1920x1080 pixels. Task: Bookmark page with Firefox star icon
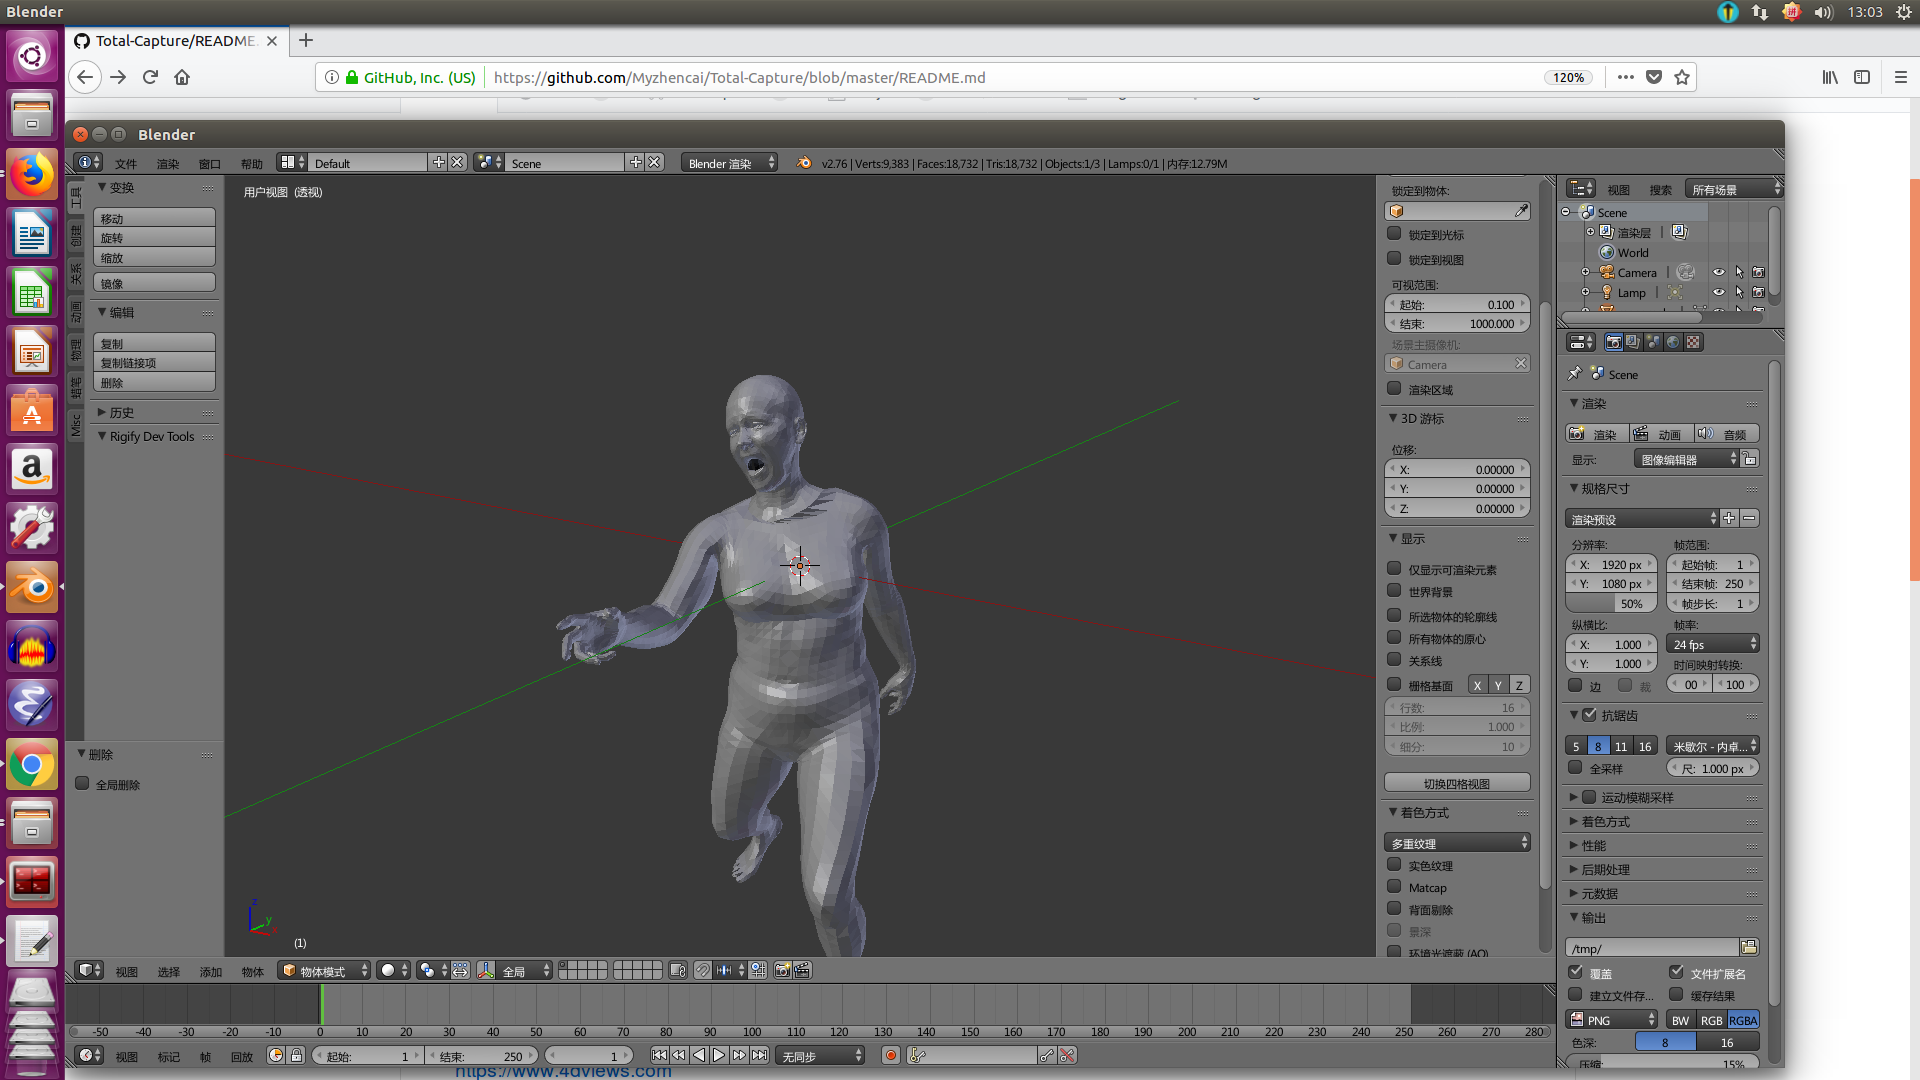(x=1682, y=77)
